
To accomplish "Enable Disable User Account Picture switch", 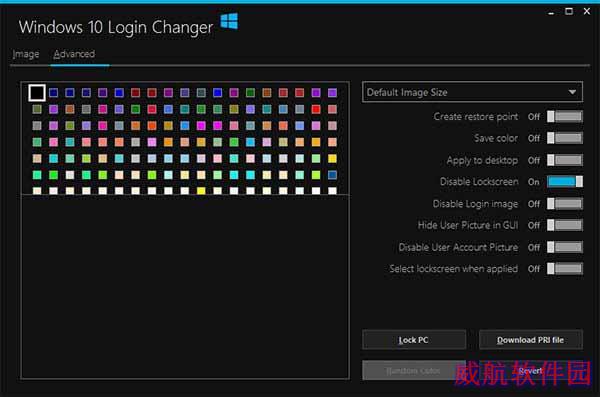I will (565, 247).
